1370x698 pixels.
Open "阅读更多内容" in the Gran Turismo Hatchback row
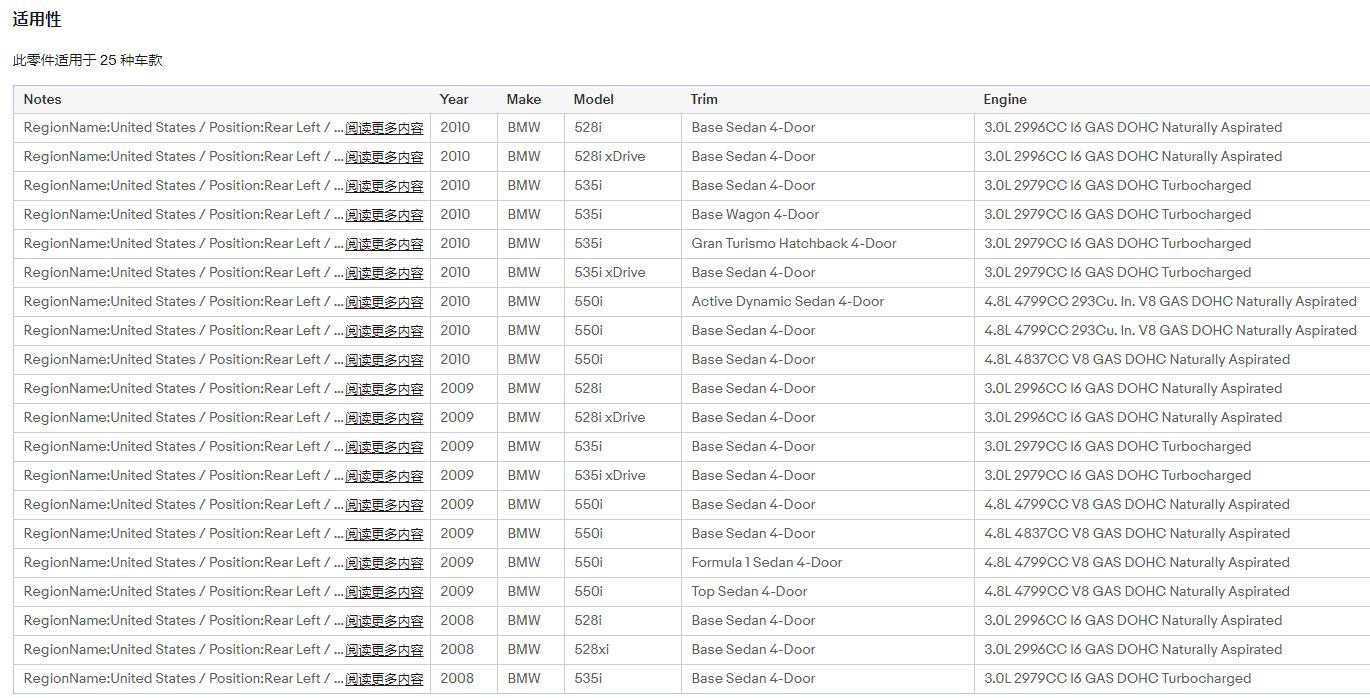pyautogui.click(x=384, y=244)
